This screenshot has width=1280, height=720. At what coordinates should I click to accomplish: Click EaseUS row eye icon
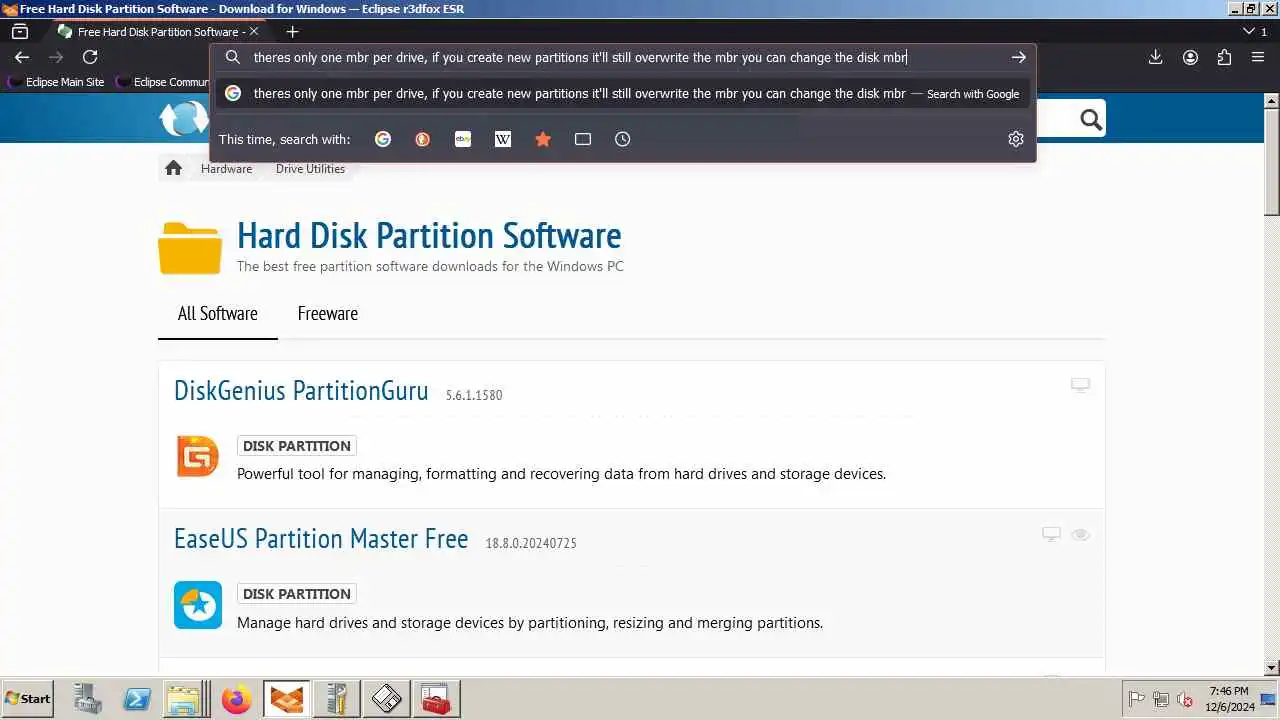(x=1080, y=534)
